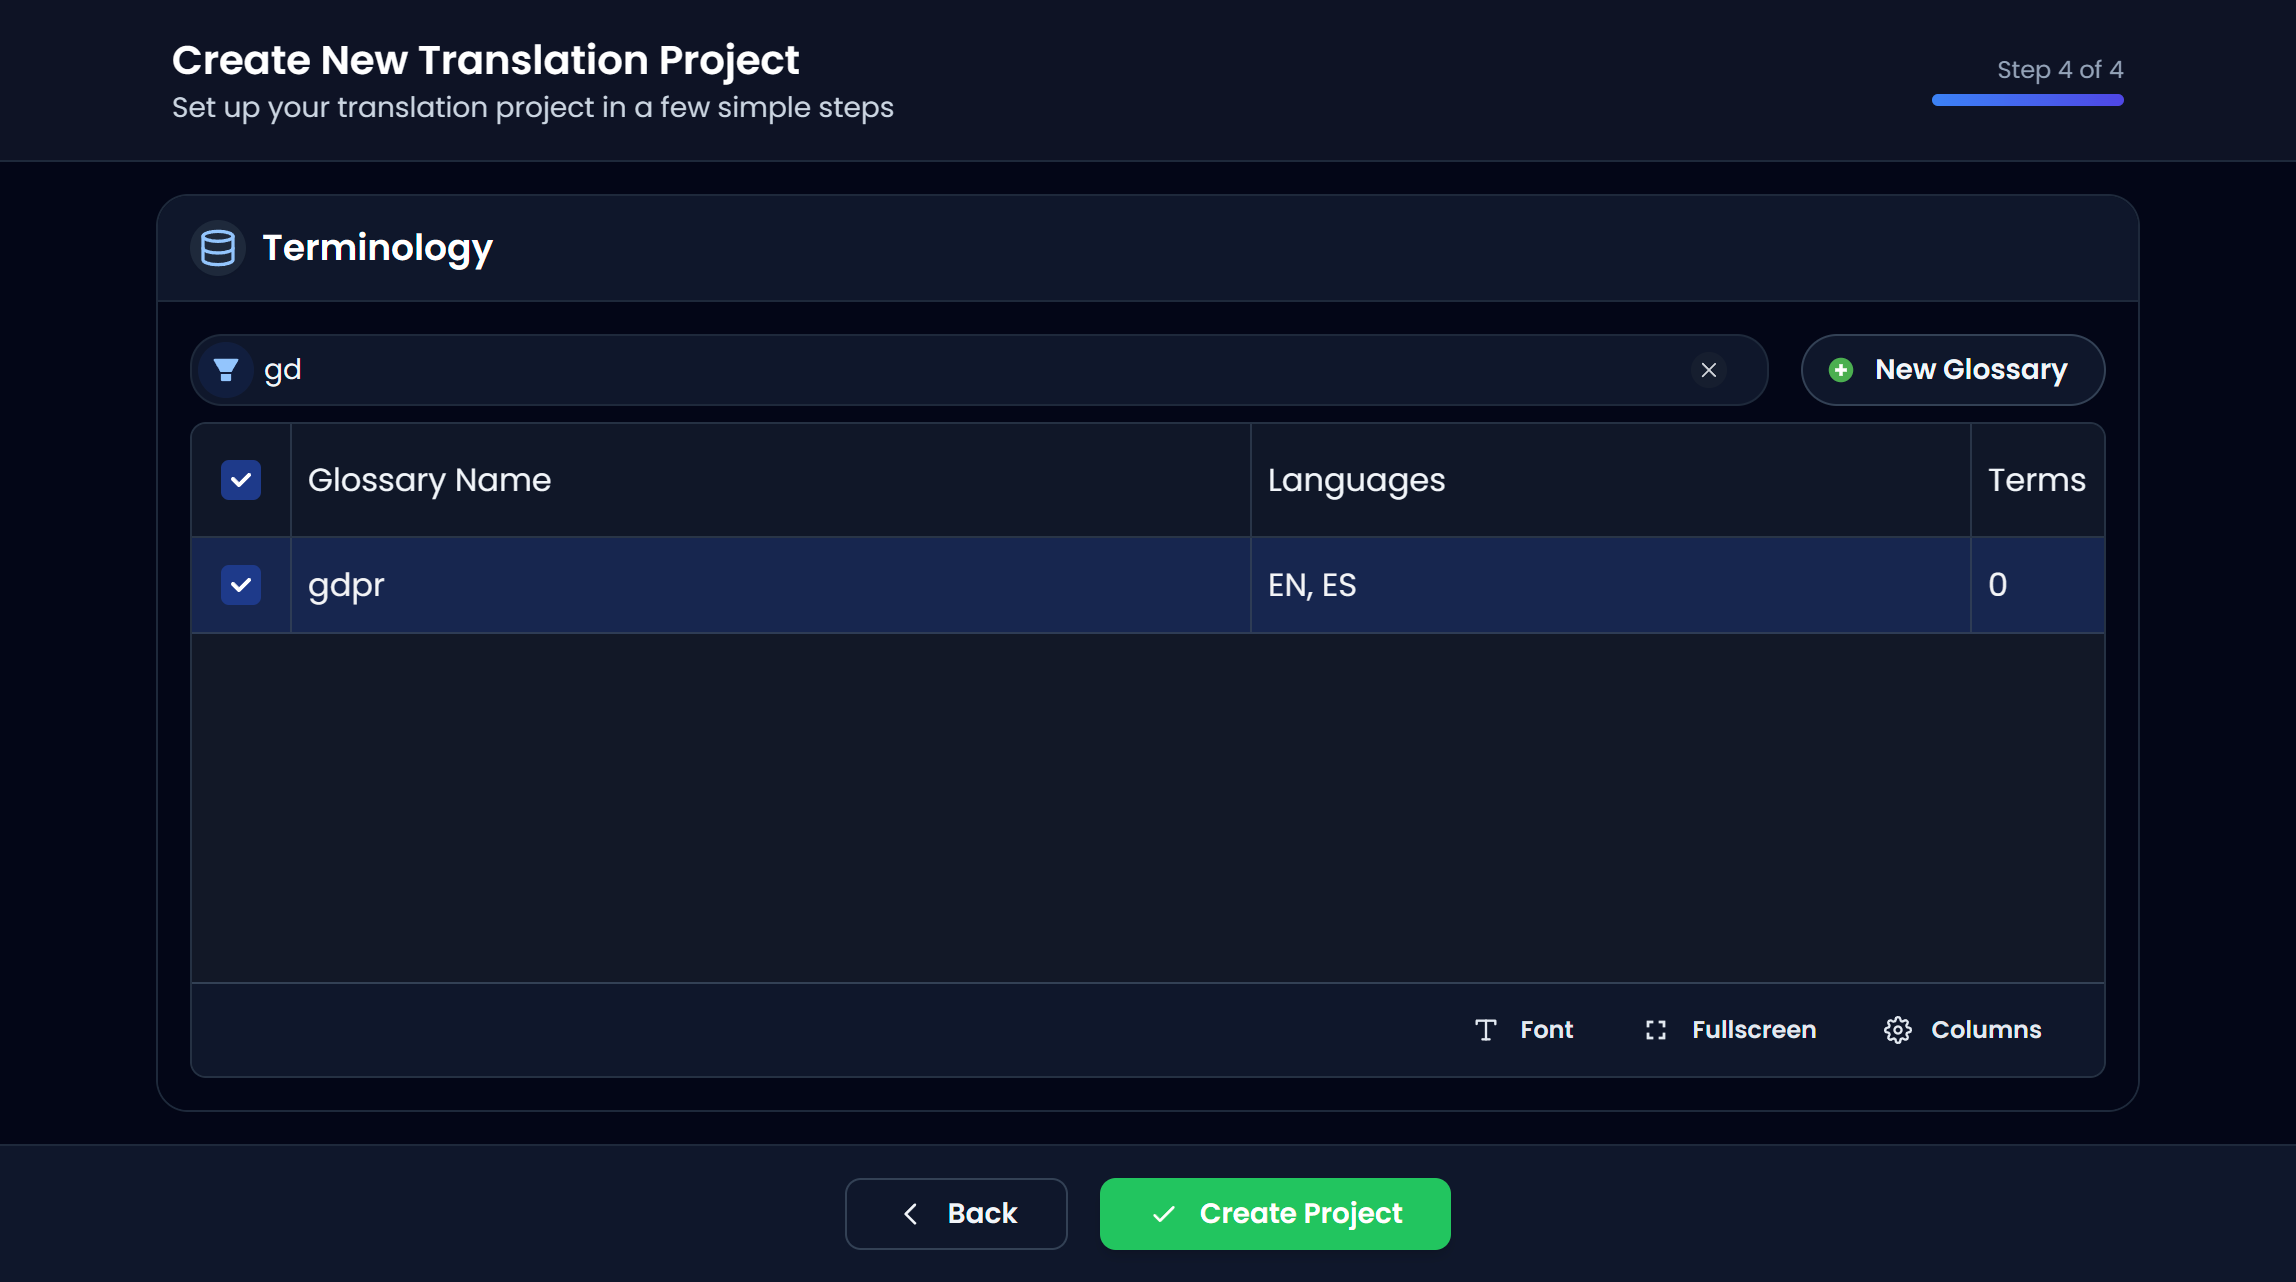Uncheck the gdpr glossary checkbox
2296x1282 pixels.
[240, 585]
